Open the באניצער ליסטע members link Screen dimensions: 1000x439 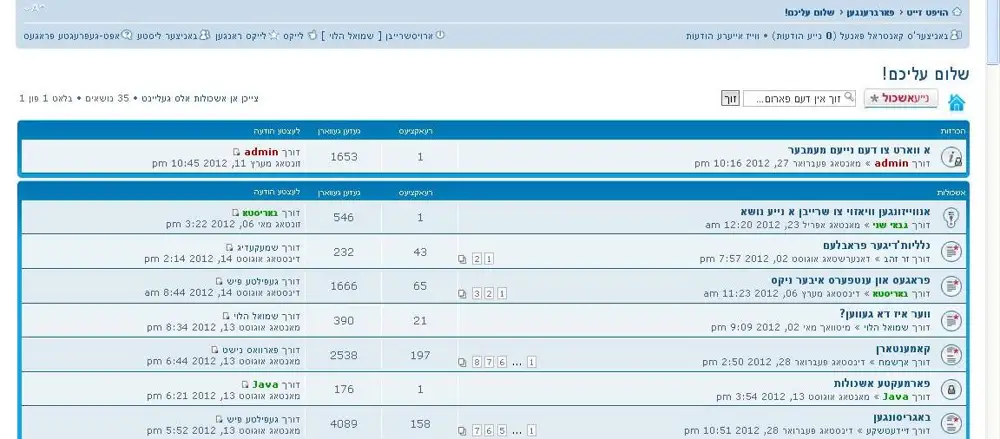pos(167,36)
